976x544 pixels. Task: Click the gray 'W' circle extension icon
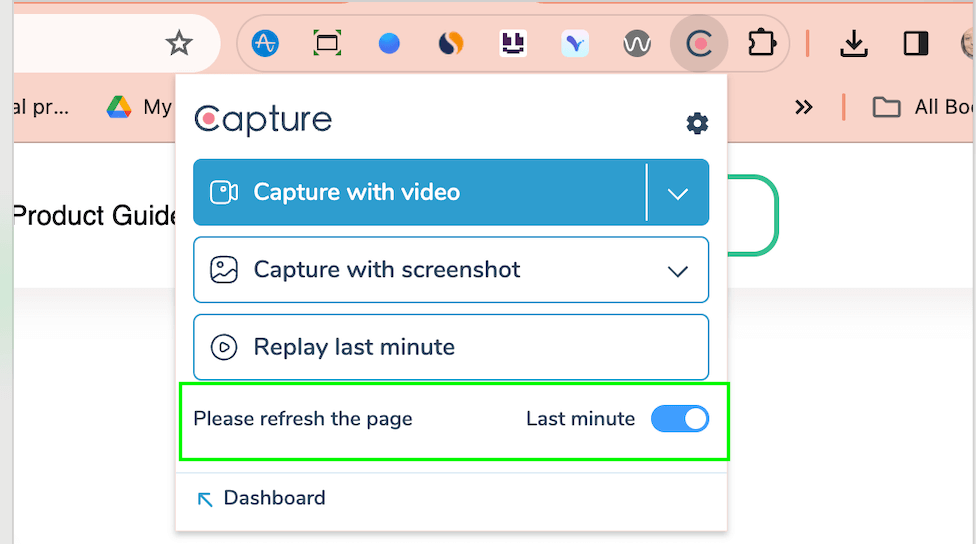[x=636, y=44]
